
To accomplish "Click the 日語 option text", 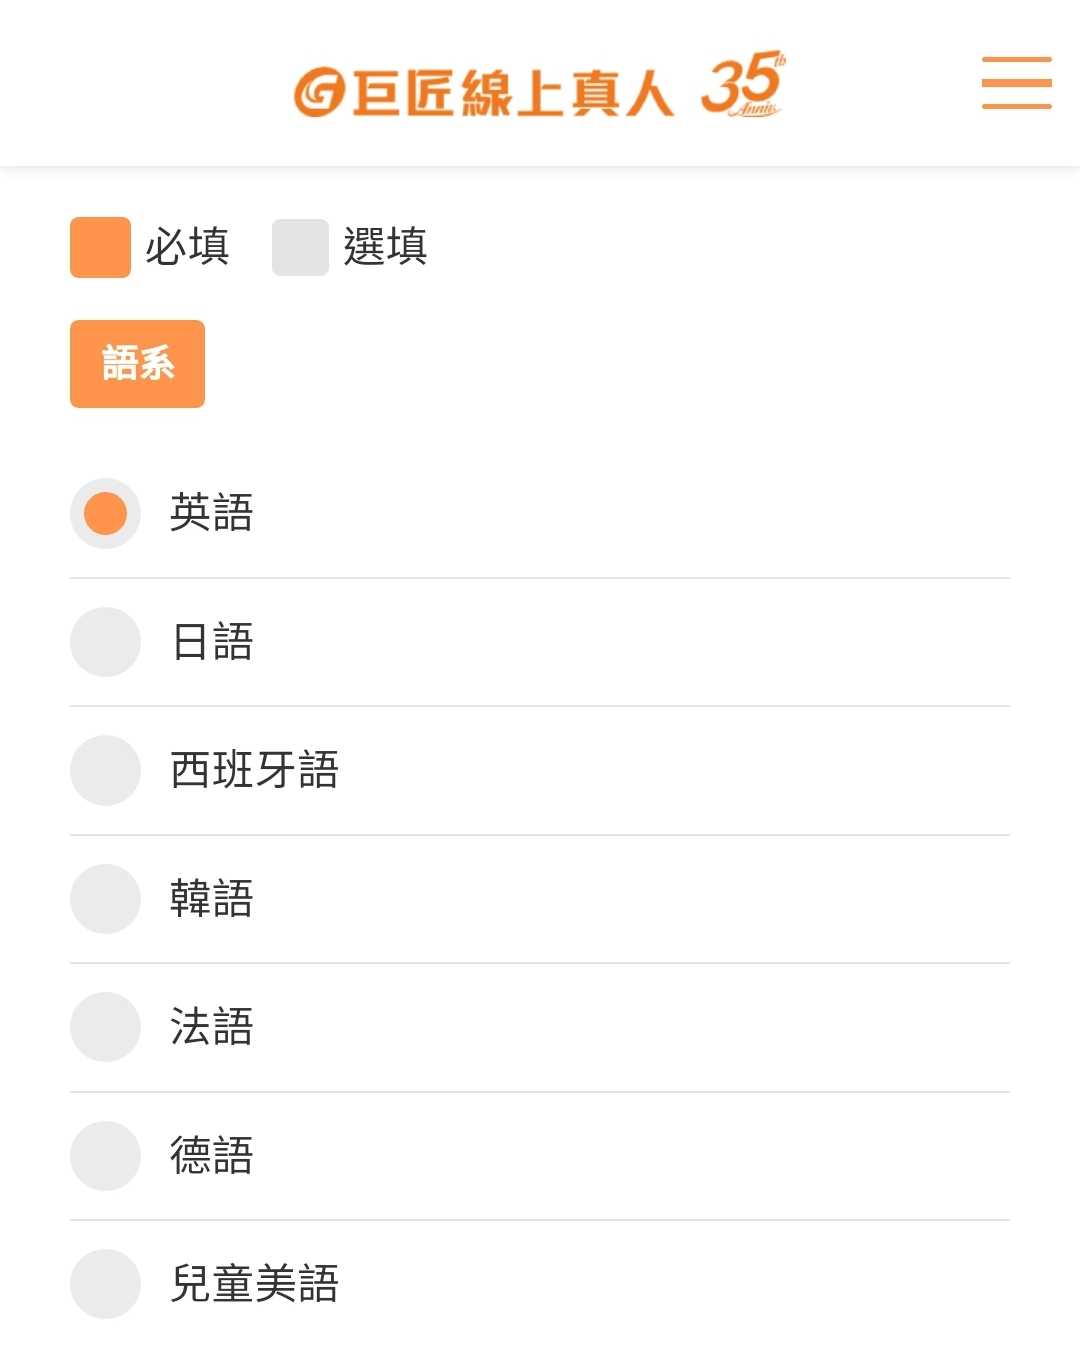I will tap(212, 642).
